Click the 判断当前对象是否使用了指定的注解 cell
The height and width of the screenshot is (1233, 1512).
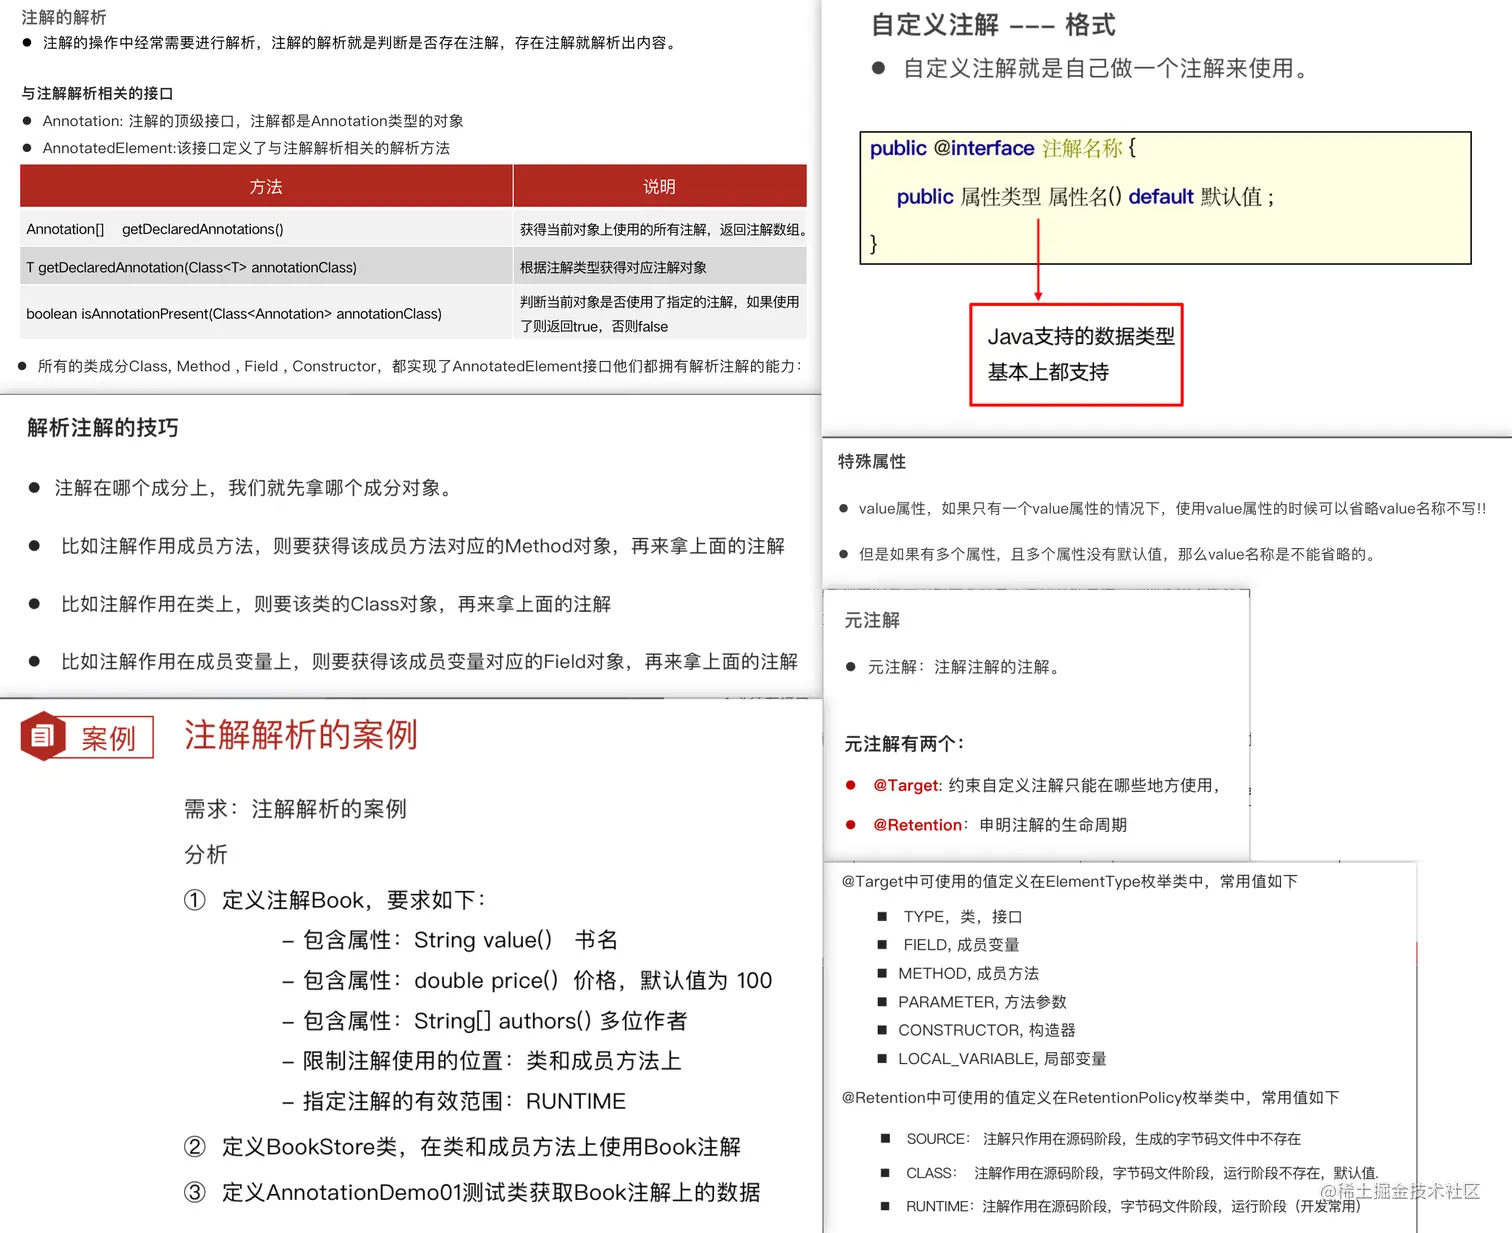pyautogui.click(x=660, y=313)
